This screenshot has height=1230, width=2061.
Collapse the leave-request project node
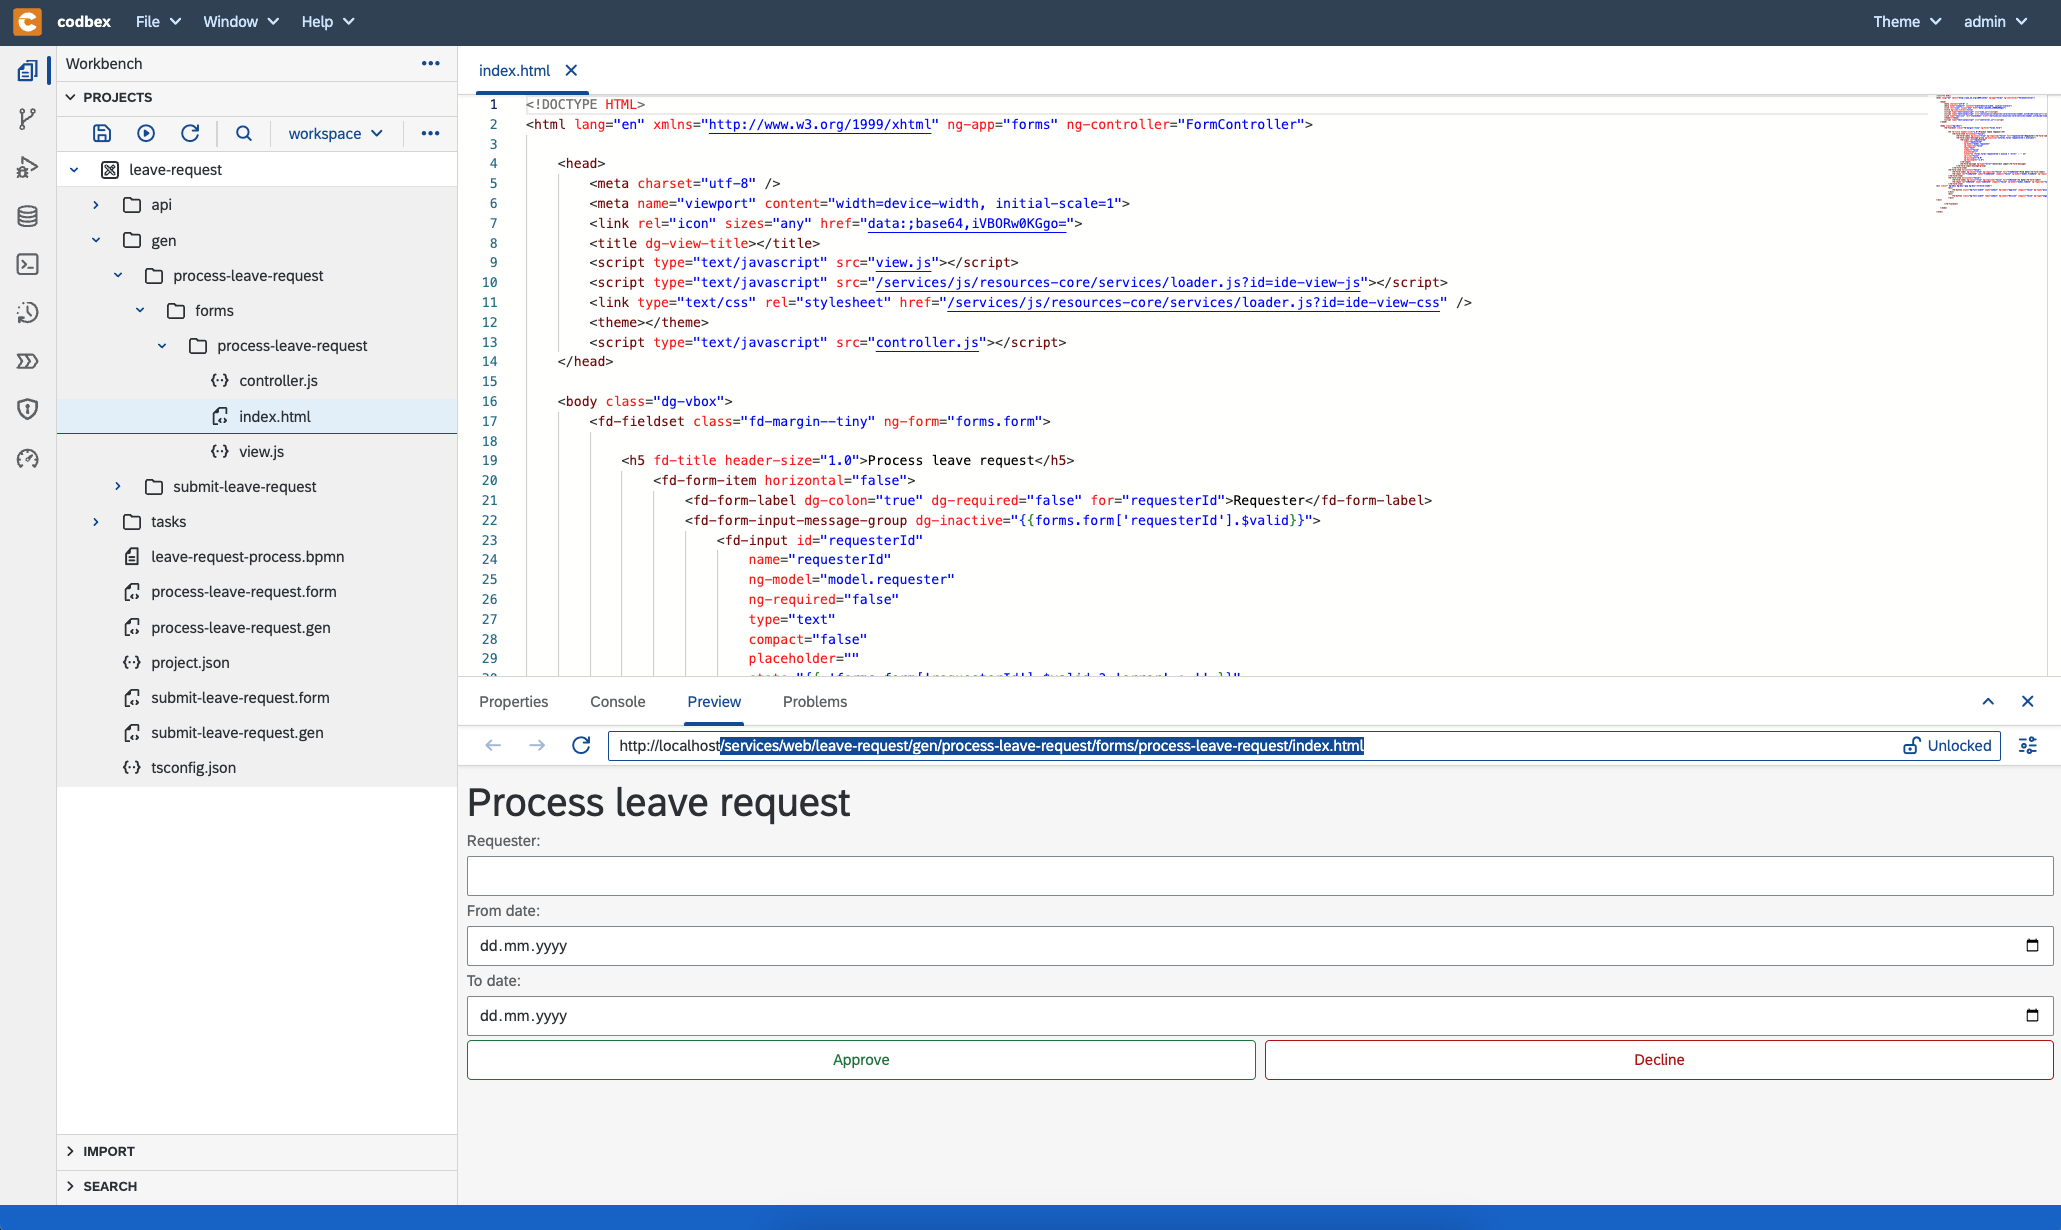click(x=74, y=170)
